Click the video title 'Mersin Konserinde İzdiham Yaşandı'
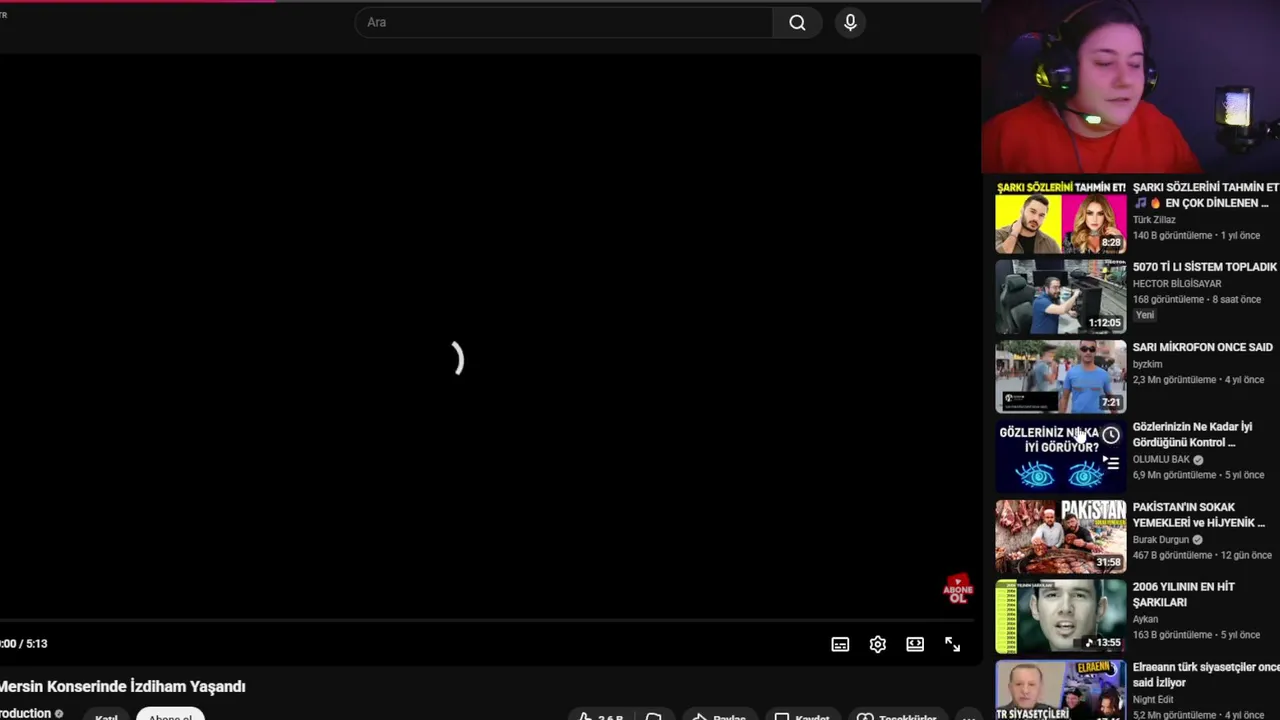 (122, 687)
